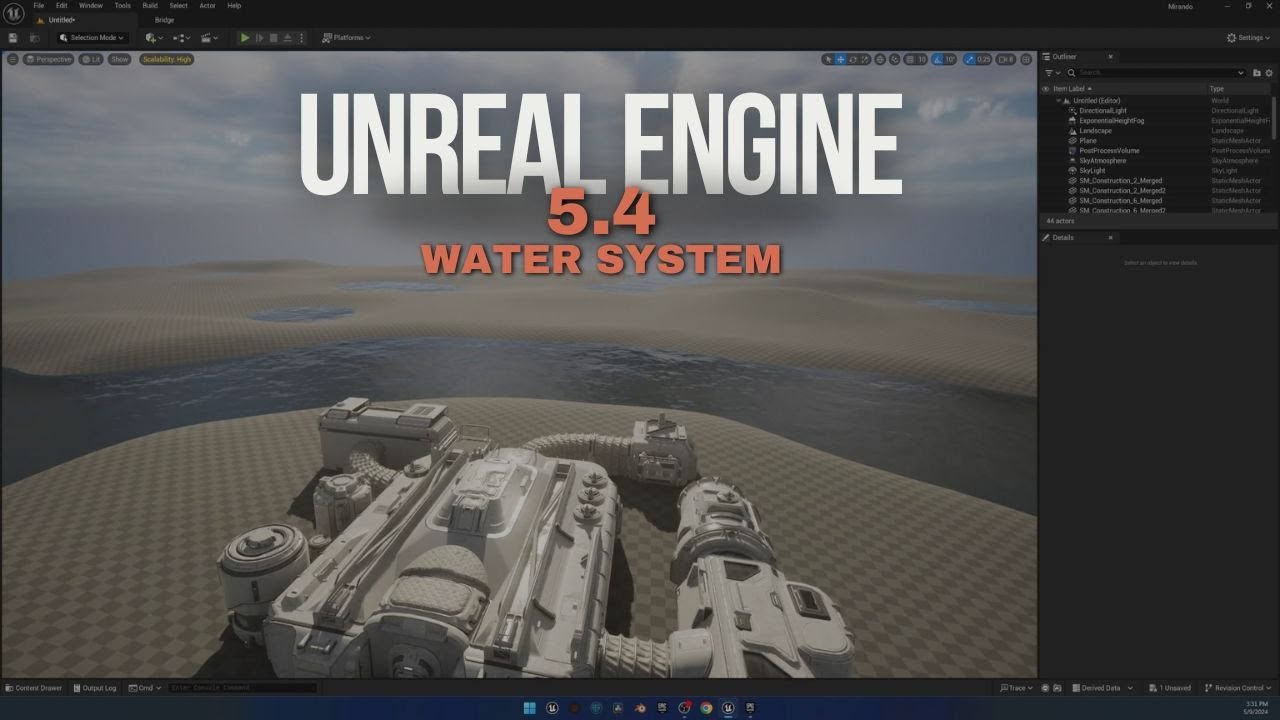Click the Eject button beside Stop
1280x720 pixels.
[288, 38]
